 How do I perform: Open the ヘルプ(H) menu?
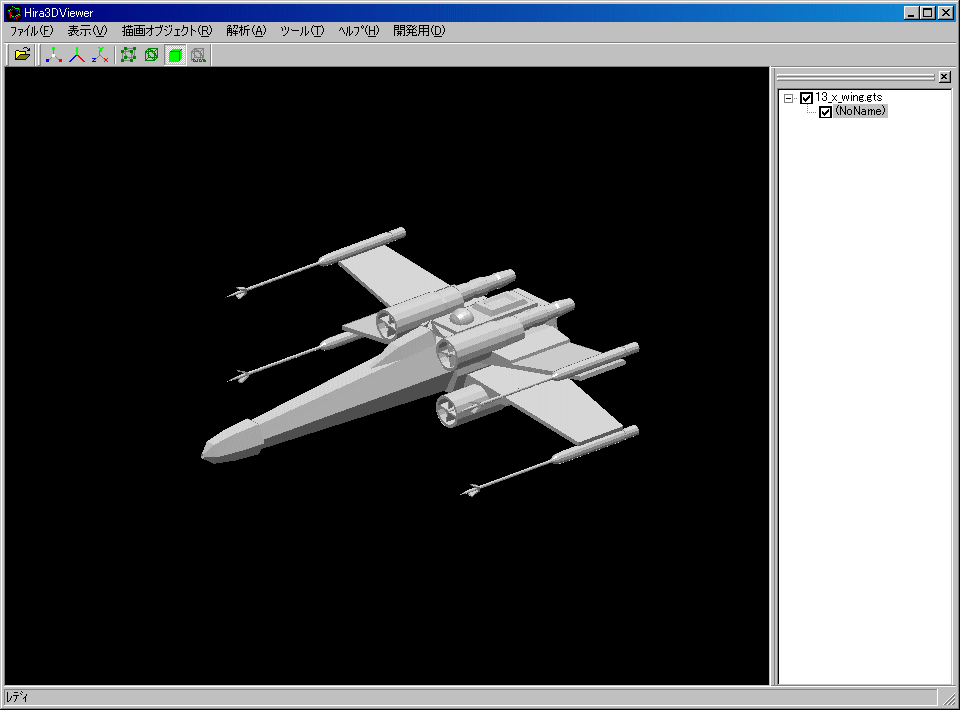pos(359,31)
